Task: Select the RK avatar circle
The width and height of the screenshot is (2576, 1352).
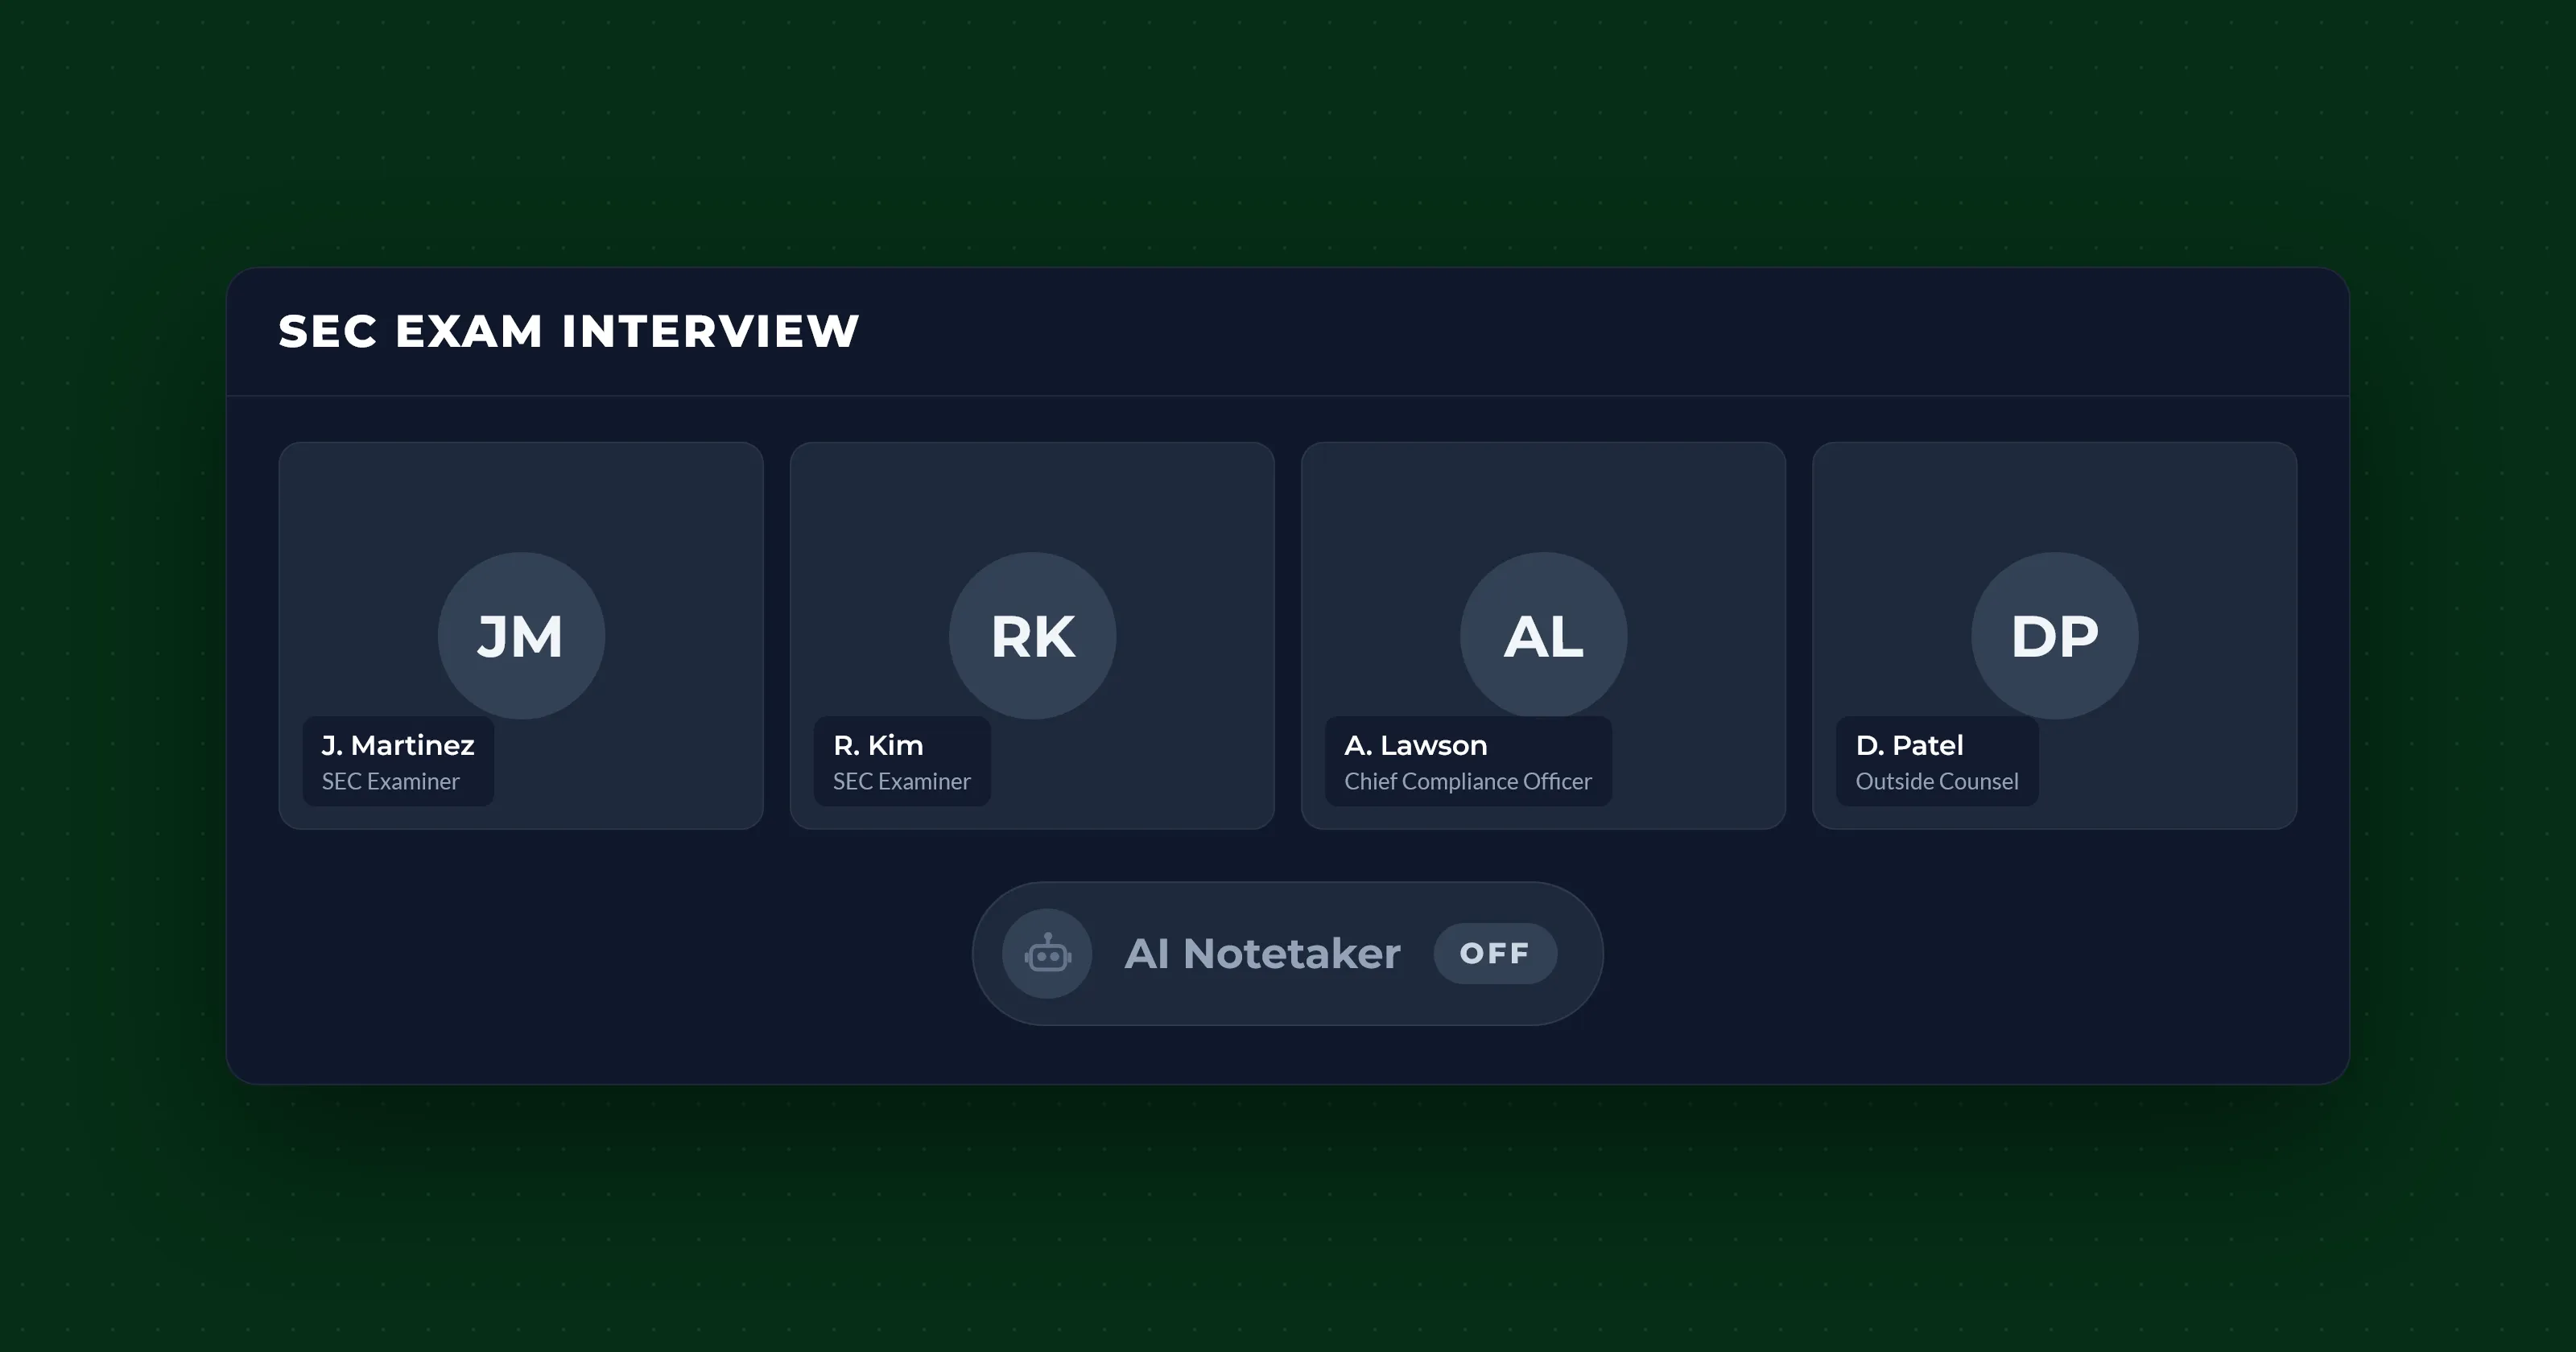Action: pos(1032,636)
